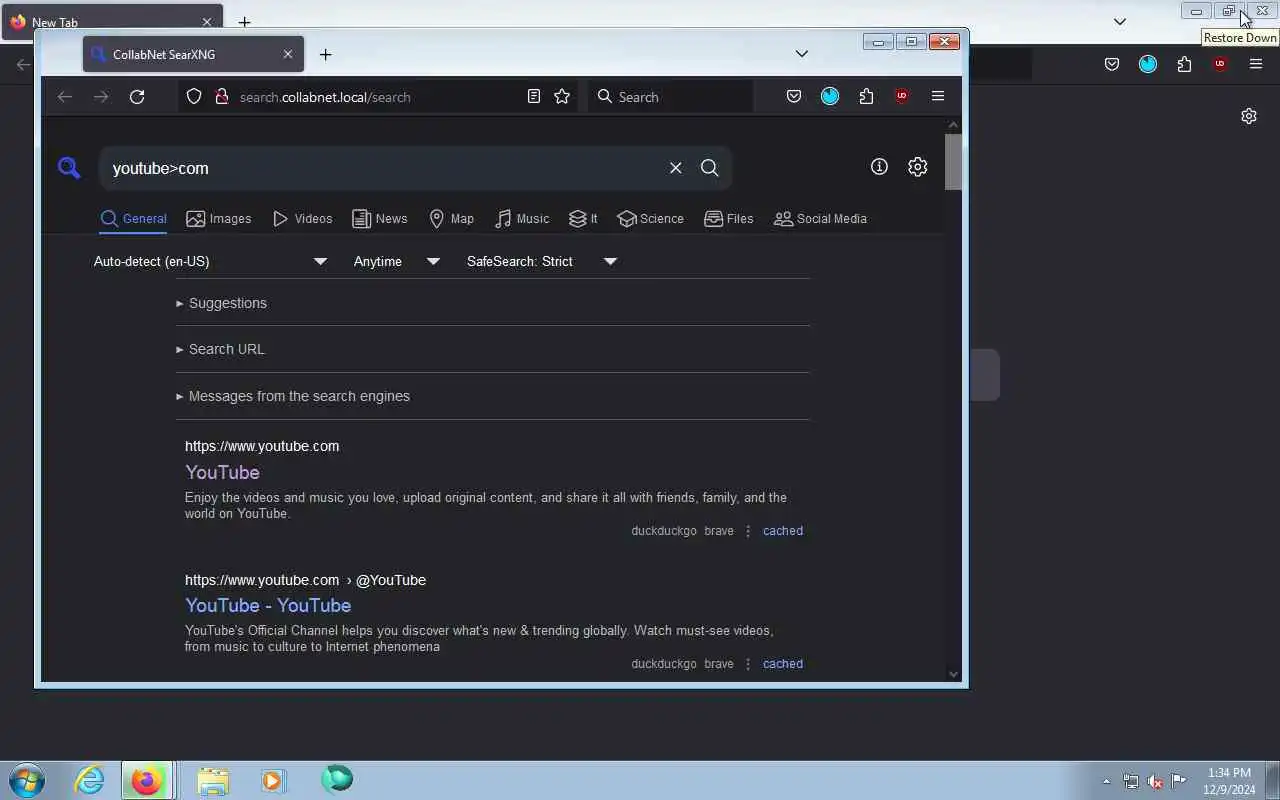Submit search with the magnifier button
This screenshot has width=1280, height=800.
pos(710,168)
